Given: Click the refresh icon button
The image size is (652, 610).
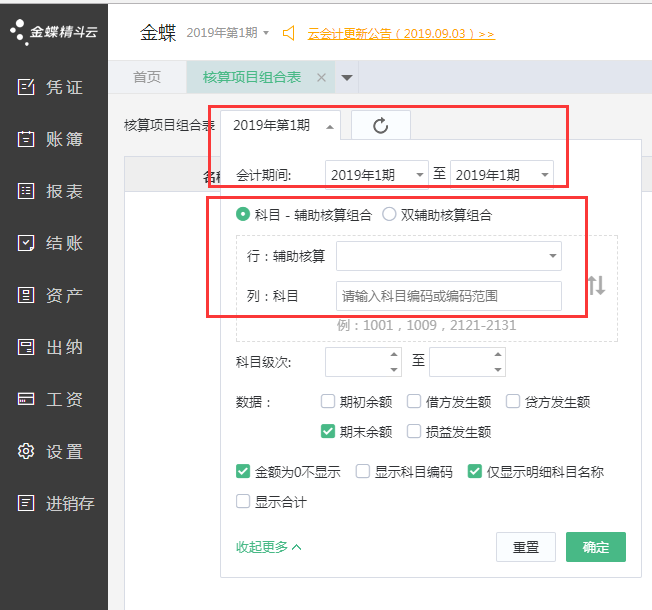Looking at the screenshot, I should coord(380,125).
